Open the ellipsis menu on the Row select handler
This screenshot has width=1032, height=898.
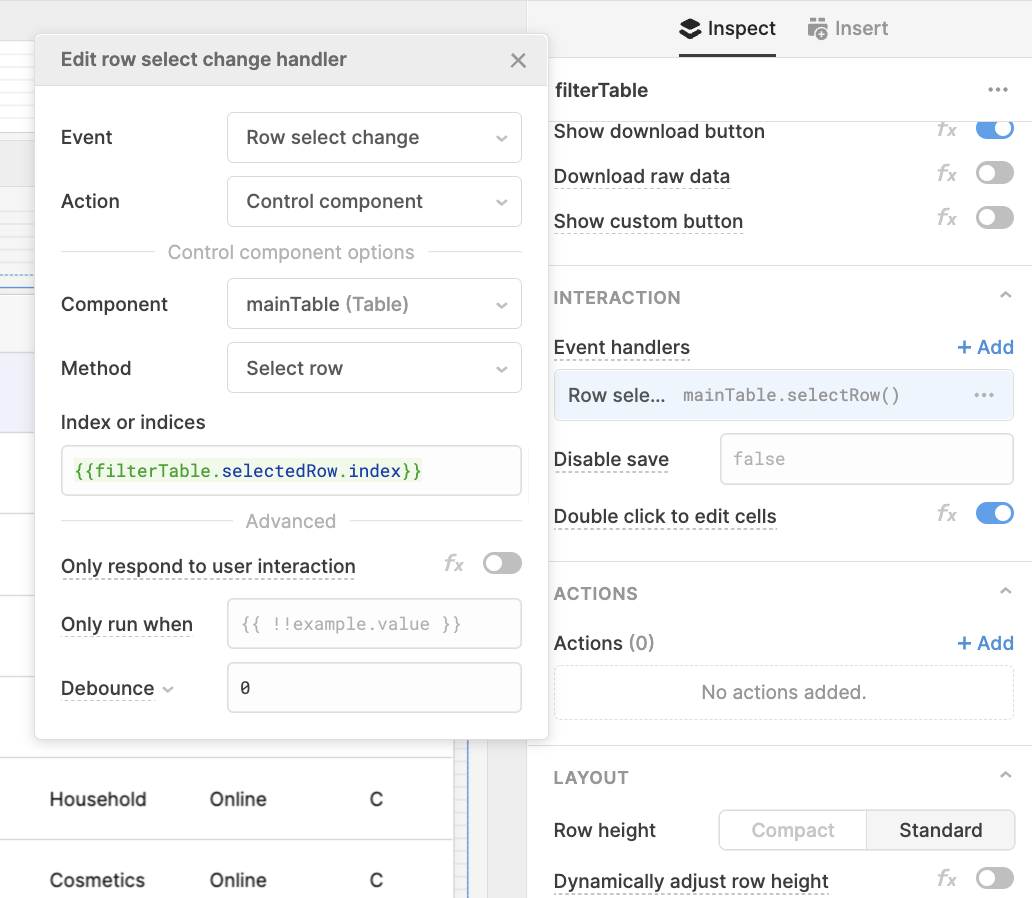(x=983, y=395)
